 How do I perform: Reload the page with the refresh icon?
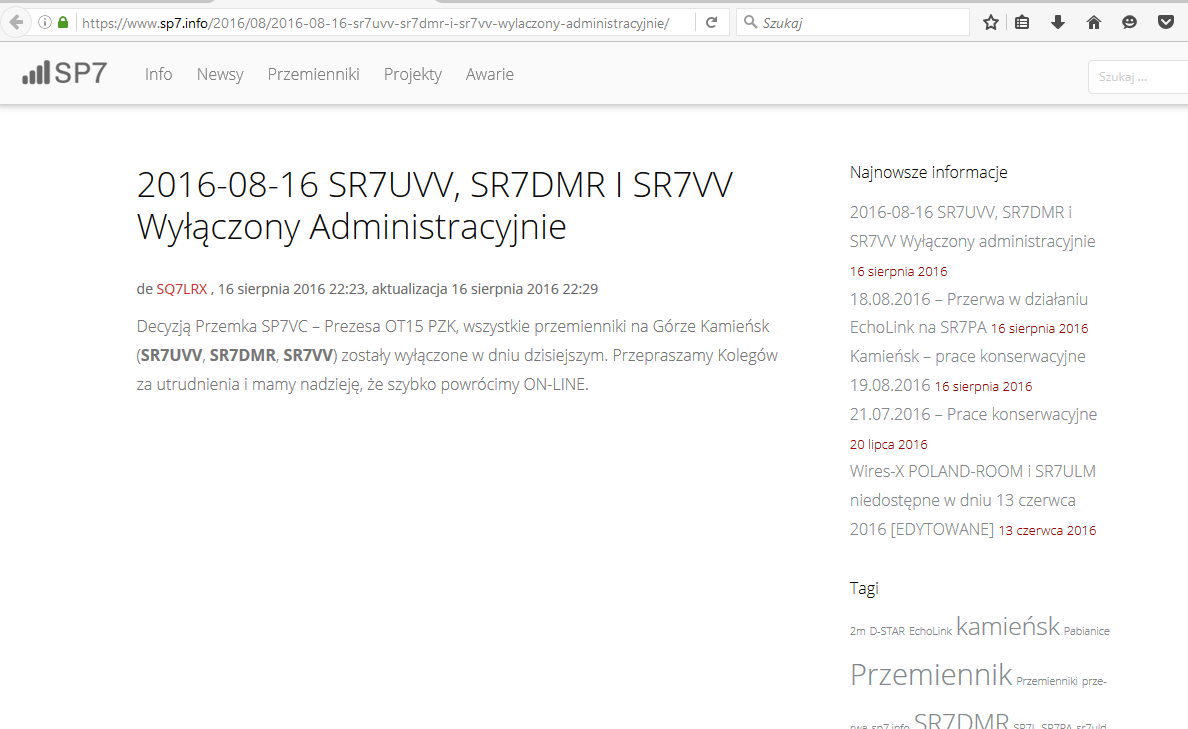(x=711, y=22)
